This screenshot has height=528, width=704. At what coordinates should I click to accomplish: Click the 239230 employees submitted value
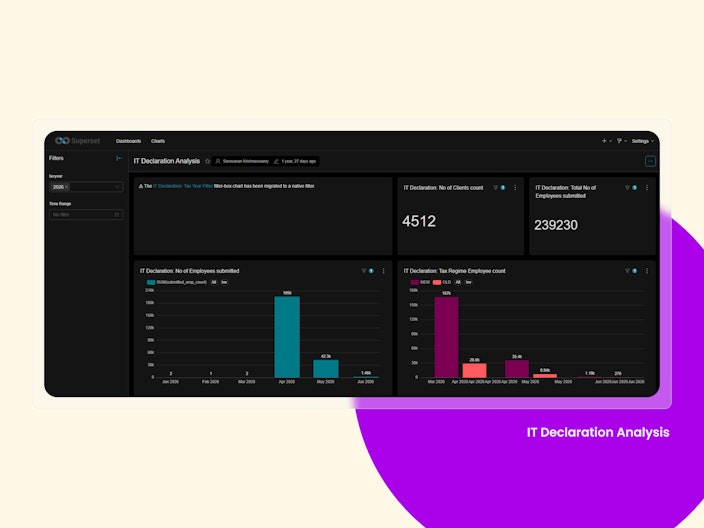(x=556, y=225)
